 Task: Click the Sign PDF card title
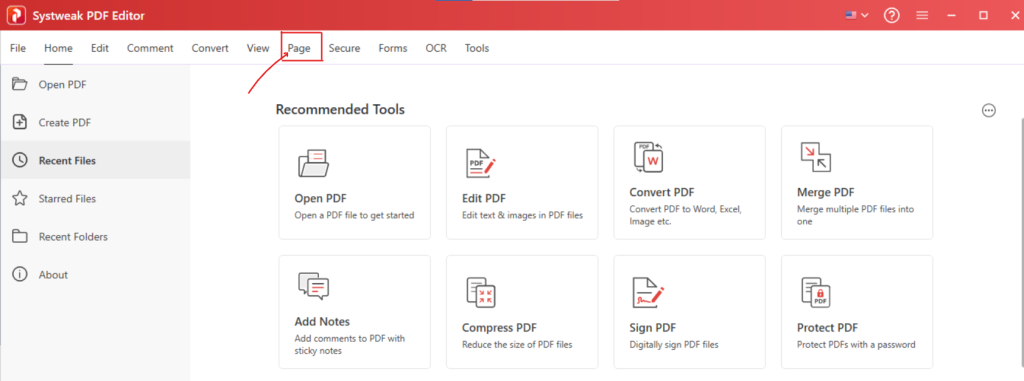coord(652,328)
